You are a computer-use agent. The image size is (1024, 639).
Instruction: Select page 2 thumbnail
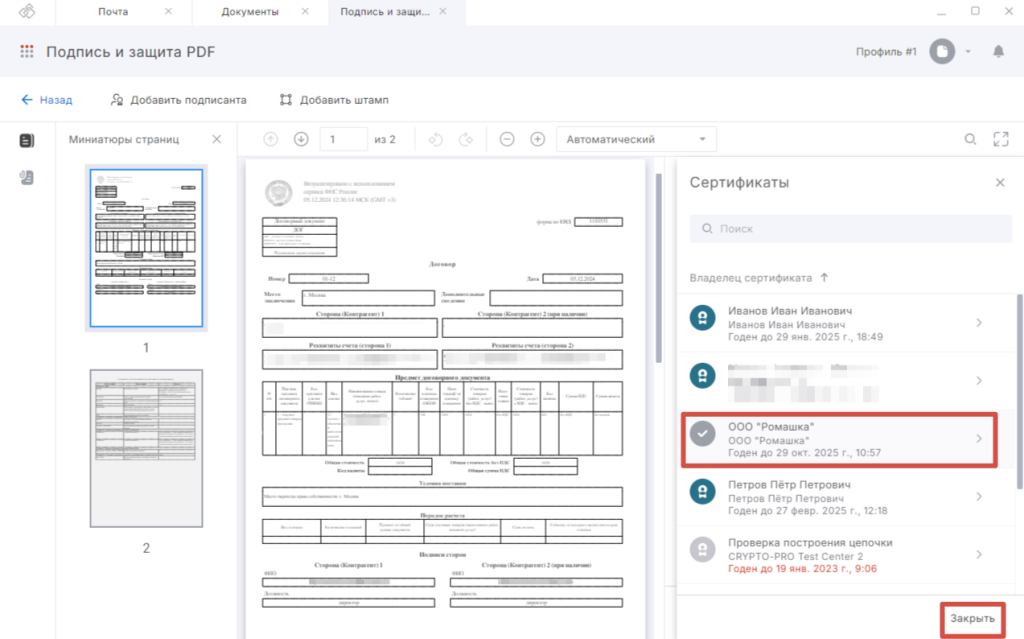click(146, 448)
